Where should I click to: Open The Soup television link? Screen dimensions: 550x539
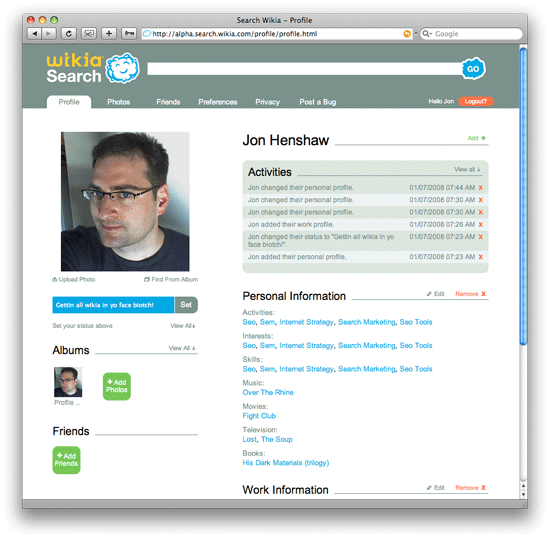click(277, 439)
